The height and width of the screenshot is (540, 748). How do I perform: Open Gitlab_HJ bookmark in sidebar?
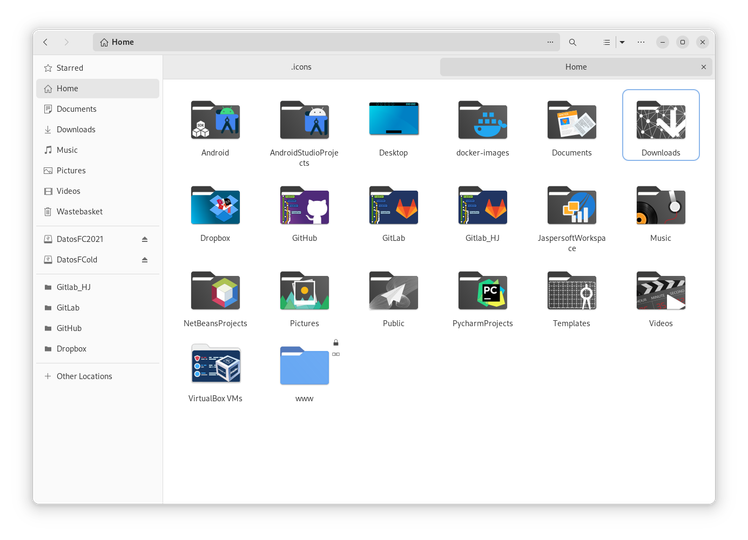click(x=98, y=287)
